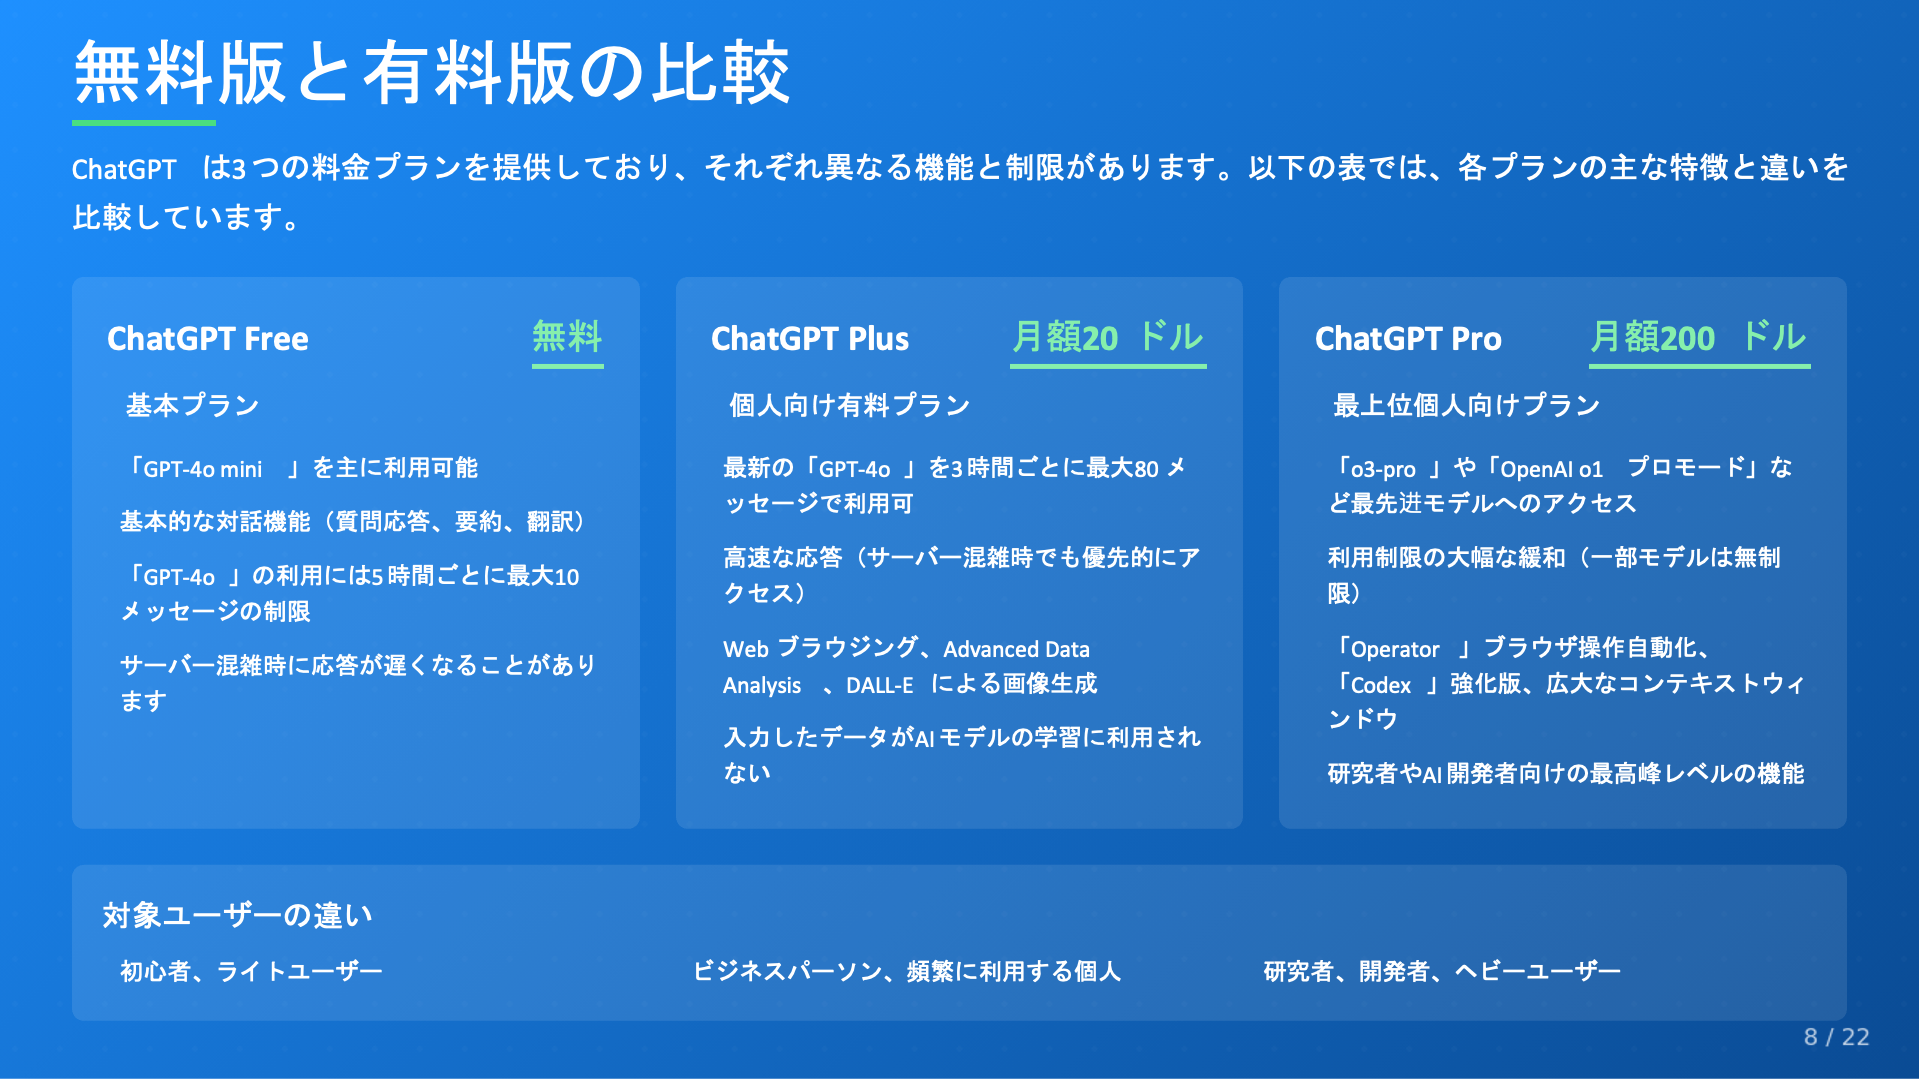Select the 高速な応答 bullet in Plus card
The image size is (1920, 1079).
click(962, 575)
